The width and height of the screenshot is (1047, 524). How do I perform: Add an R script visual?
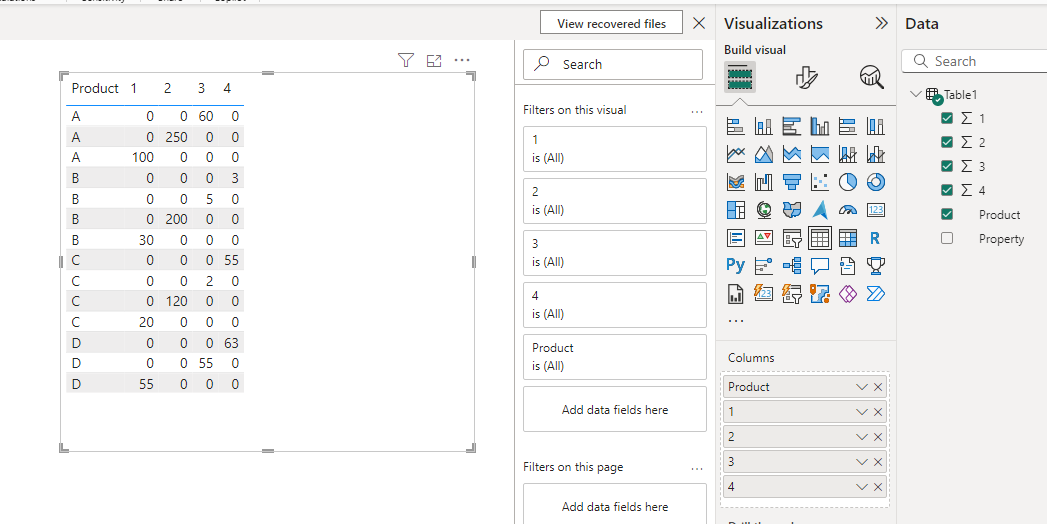click(875, 238)
